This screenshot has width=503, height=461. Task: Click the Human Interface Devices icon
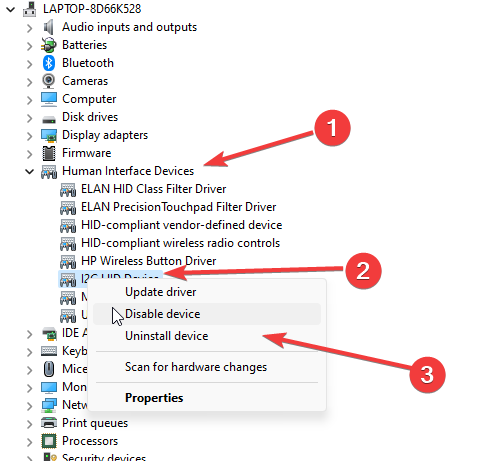[49, 172]
